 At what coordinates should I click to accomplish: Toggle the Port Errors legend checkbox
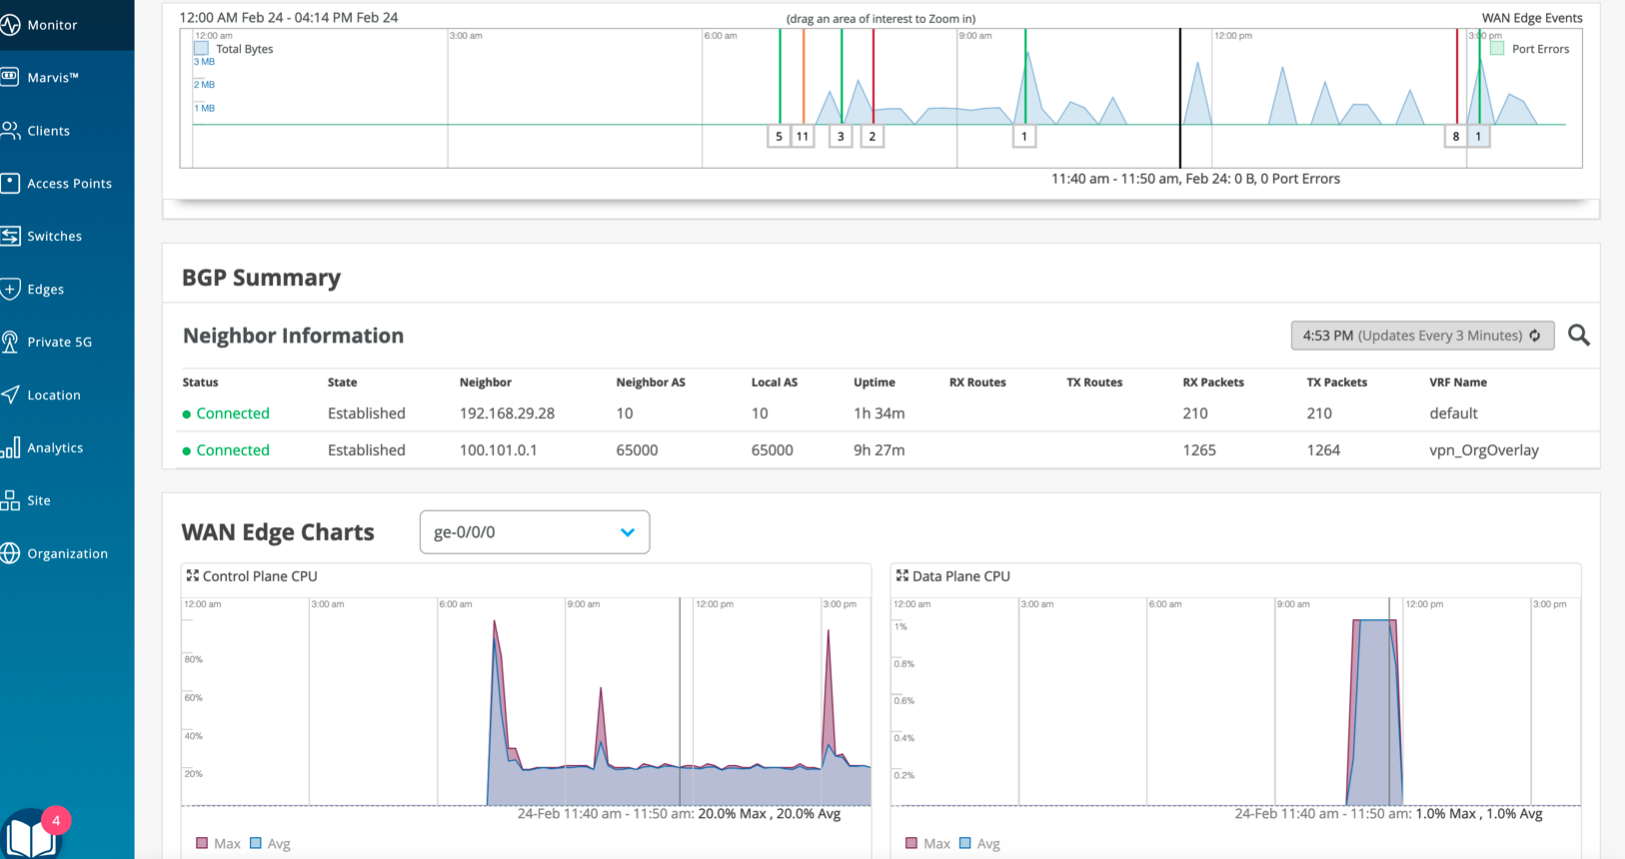click(x=1497, y=48)
